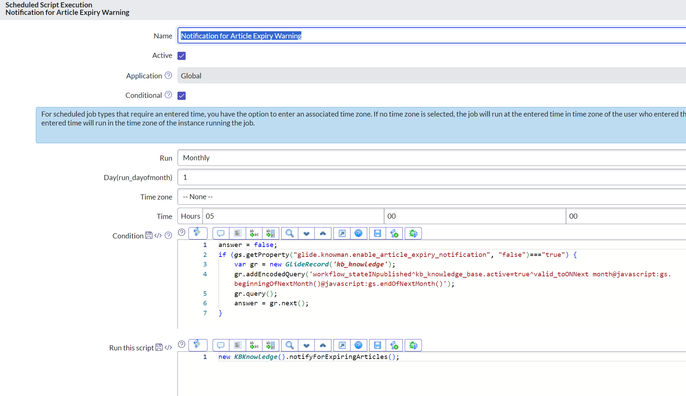Uncheck the Active checkbox

point(182,56)
